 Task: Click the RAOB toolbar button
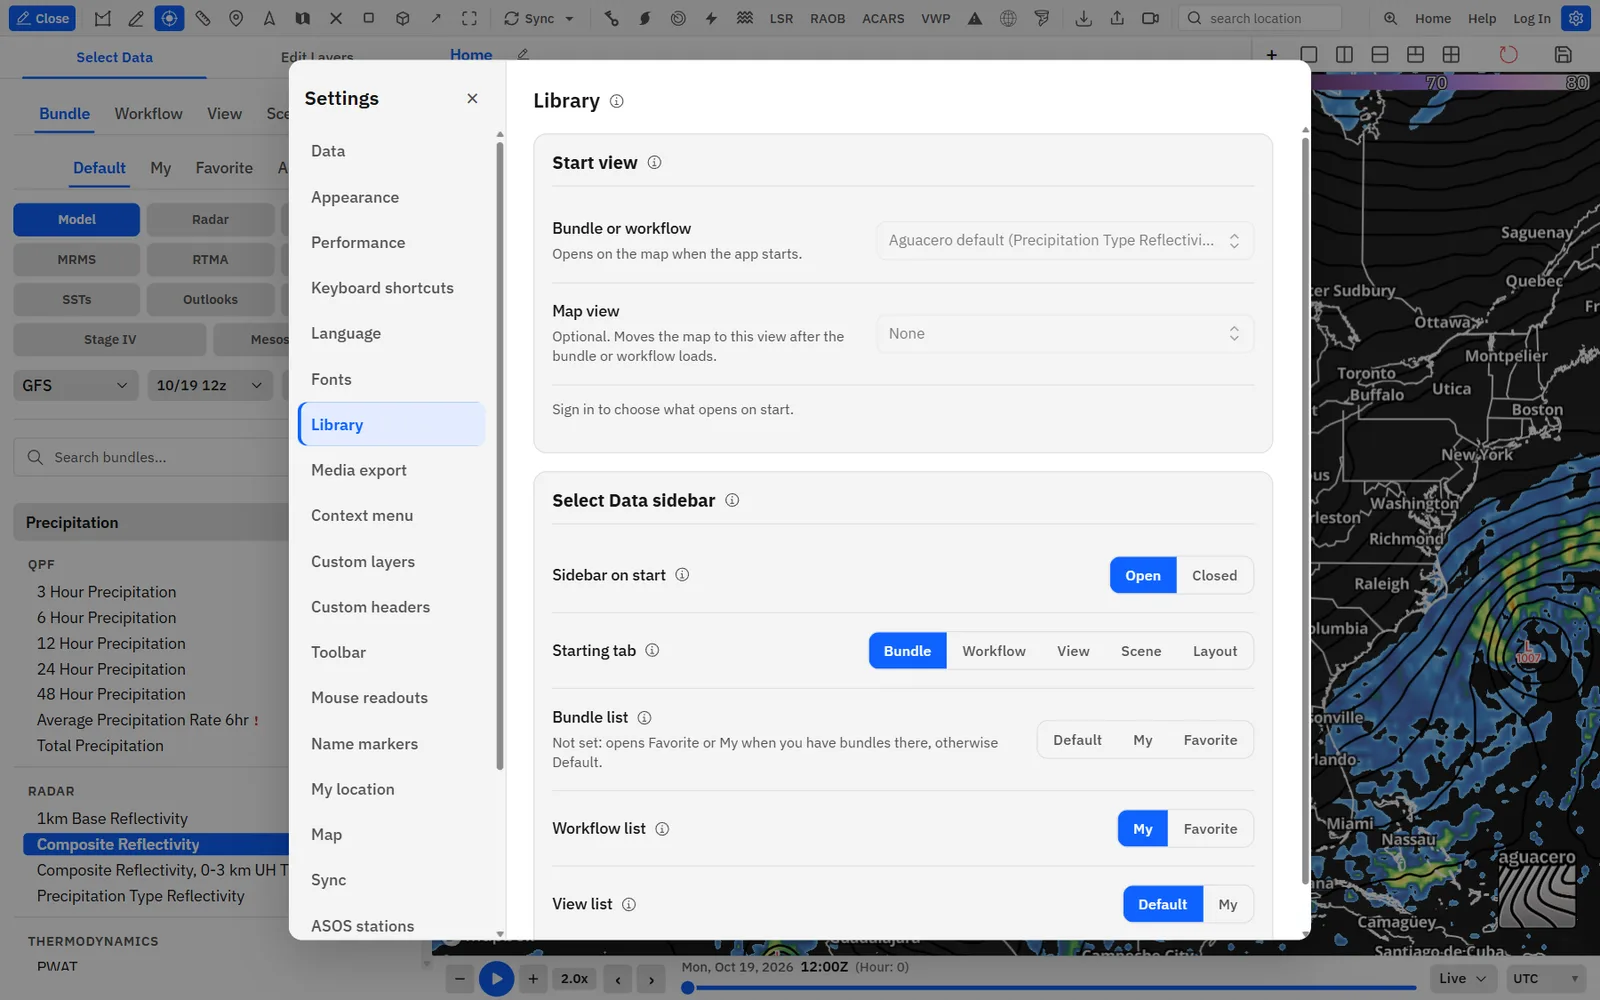click(827, 19)
